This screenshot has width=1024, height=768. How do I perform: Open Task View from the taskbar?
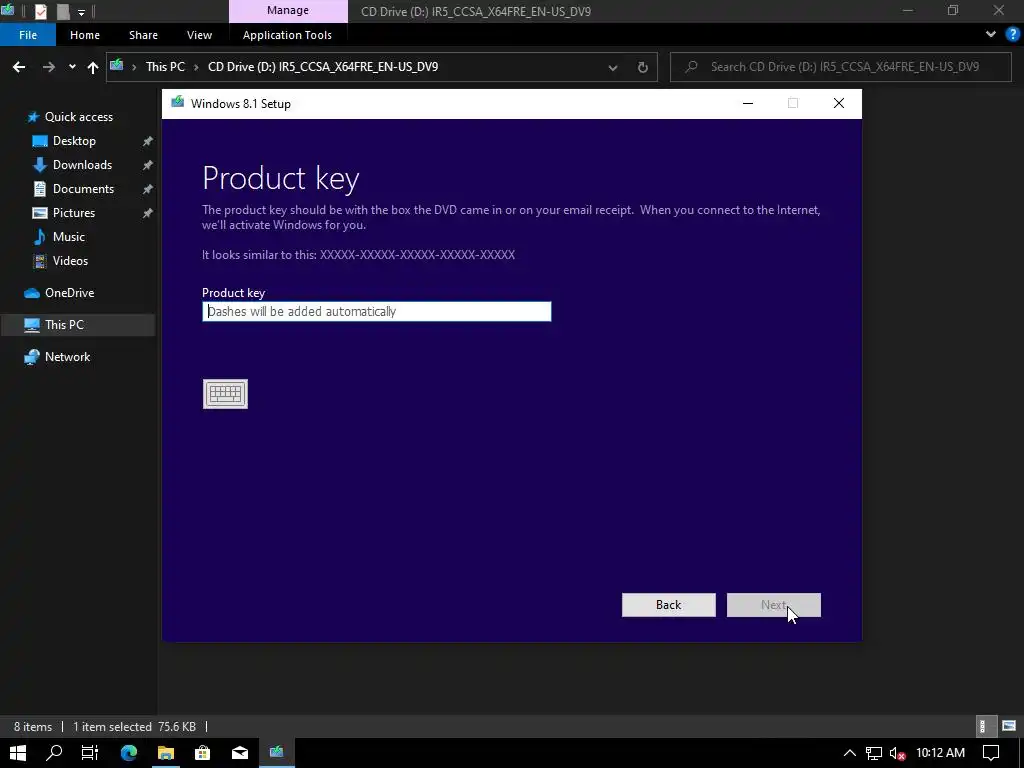pos(90,753)
